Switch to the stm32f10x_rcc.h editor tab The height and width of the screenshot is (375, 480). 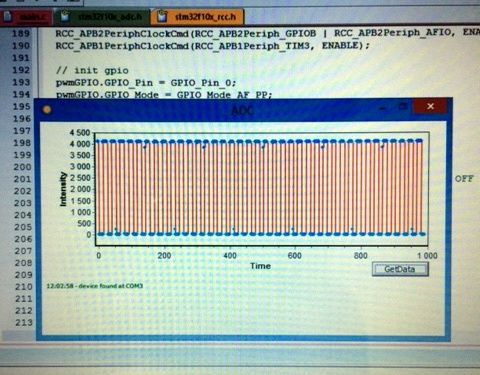[197, 17]
